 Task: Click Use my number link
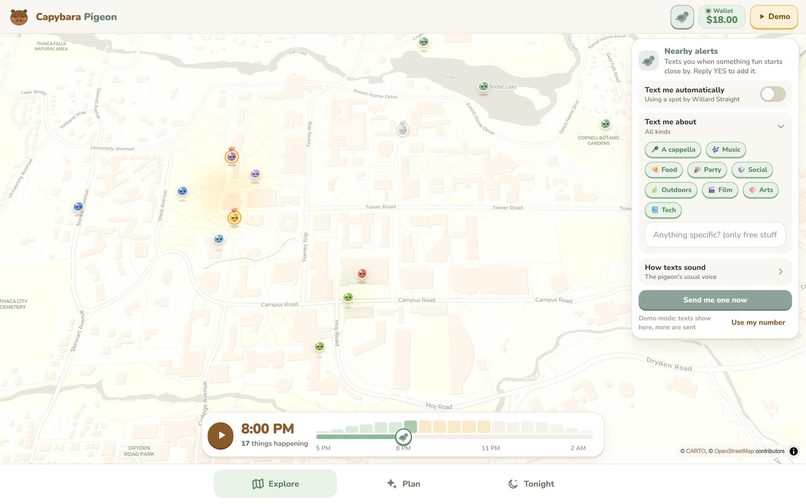758,322
